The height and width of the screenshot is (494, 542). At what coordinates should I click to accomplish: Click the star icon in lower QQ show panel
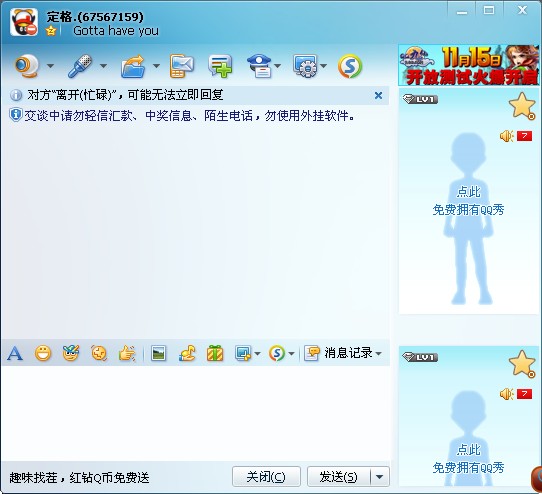coord(522,363)
